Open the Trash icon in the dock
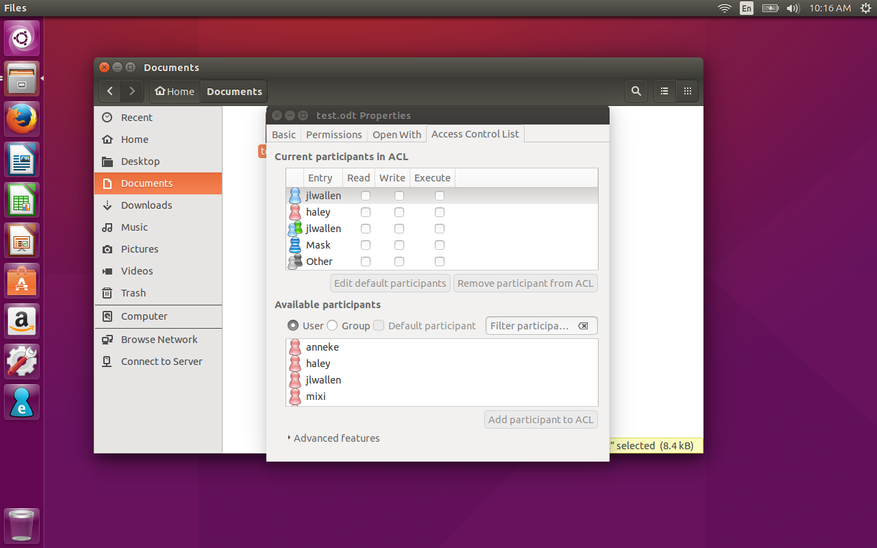The width and height of the screenshot is (877, 548). pos(22,525)
